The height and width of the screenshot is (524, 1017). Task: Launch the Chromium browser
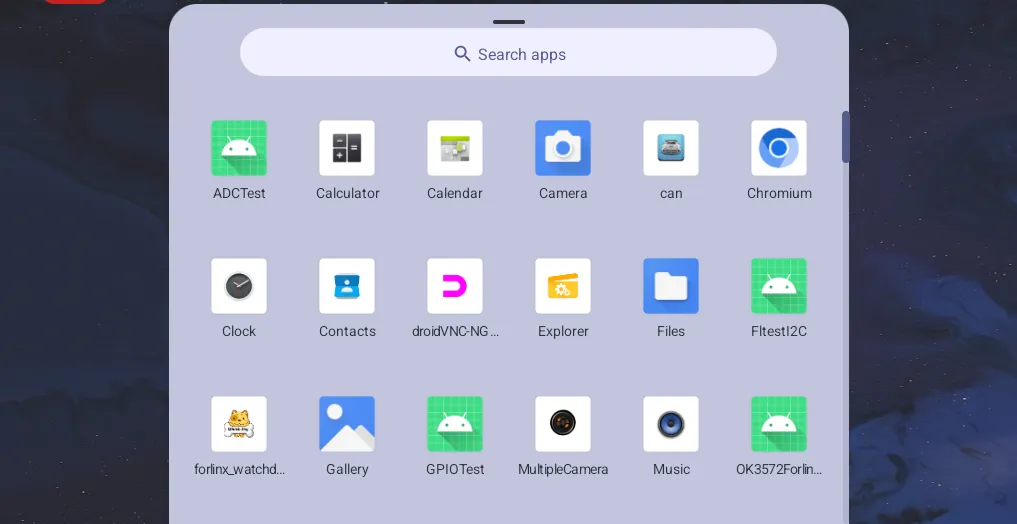[x=779, y=148]
